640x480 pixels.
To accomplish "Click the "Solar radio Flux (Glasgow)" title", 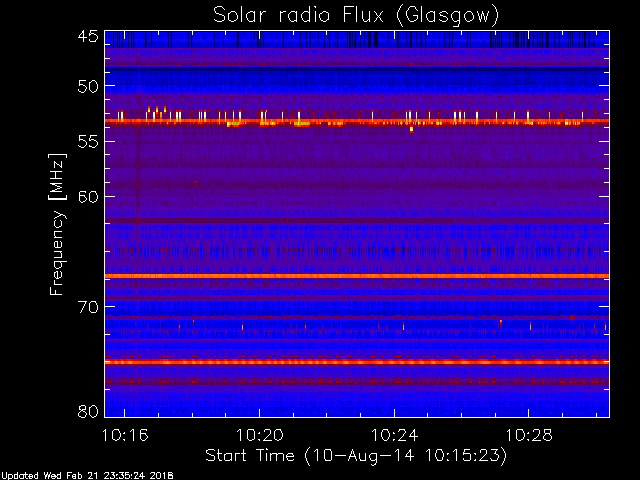I will [356, 16].
